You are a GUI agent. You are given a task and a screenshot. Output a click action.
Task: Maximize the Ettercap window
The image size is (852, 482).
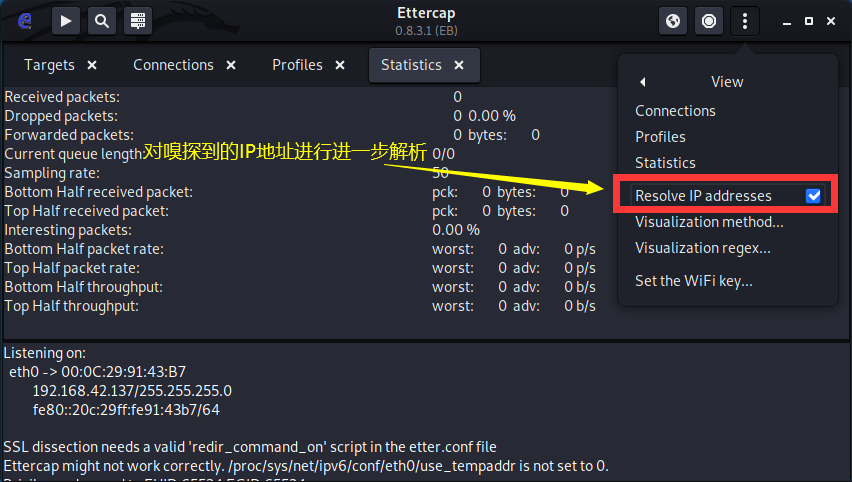point(809,21)
